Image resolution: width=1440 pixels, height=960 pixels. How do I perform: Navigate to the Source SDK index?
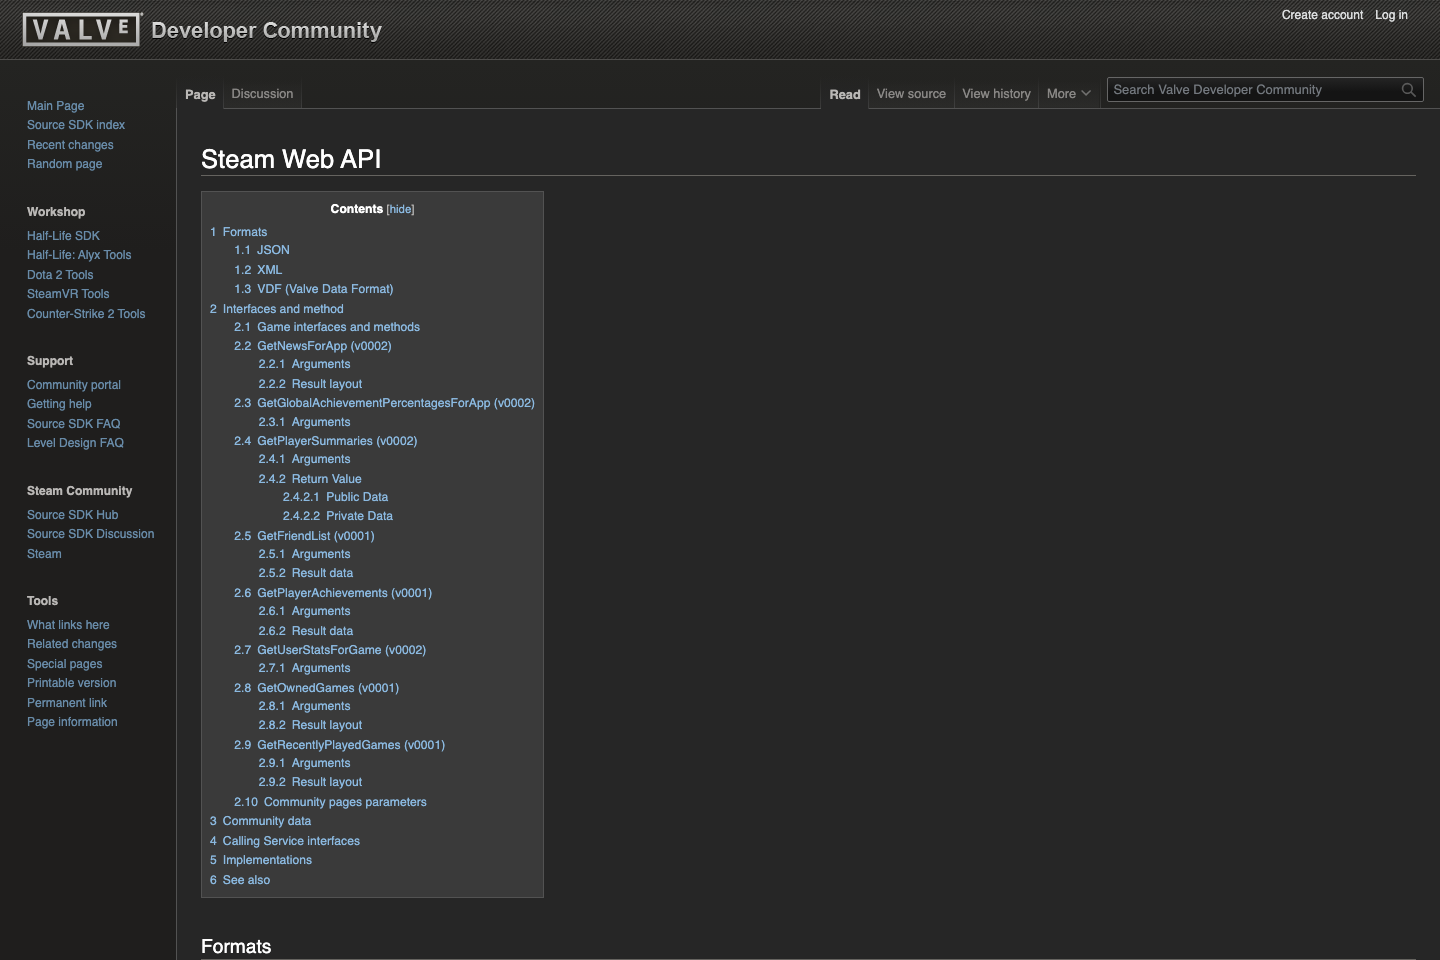[76, 124]
